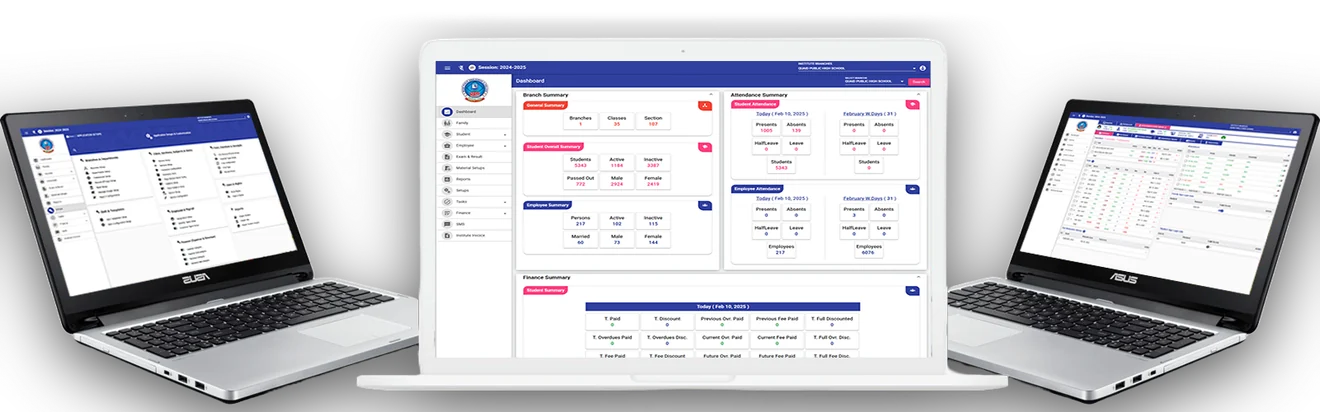This screenshot has width=1320, height=412.
Task: Expand the Tasks sidebar submenu arrow
Action: point(505,202)
